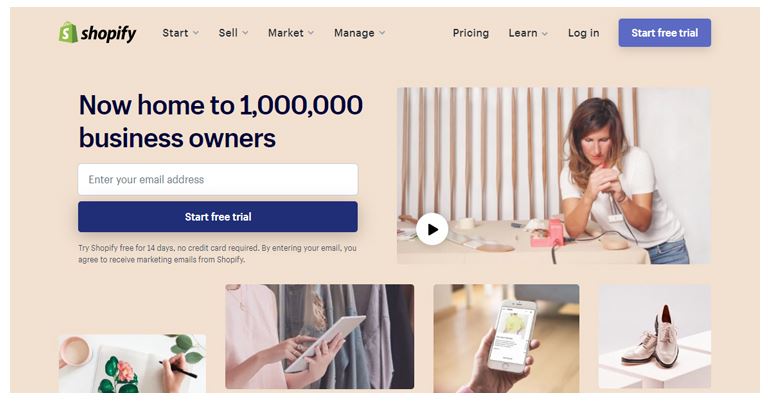
Task: Open the Start menu label
Action: (175, 33)
